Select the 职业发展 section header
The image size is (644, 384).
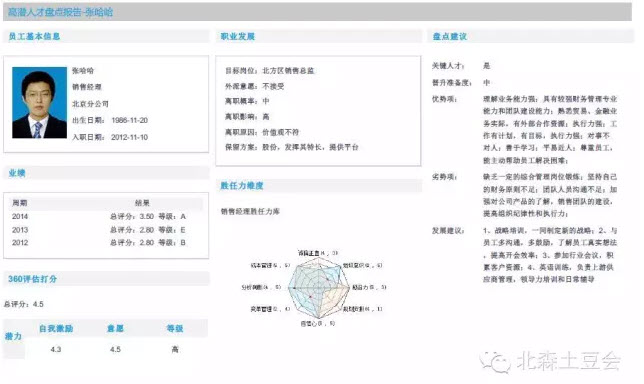point(238,37)
